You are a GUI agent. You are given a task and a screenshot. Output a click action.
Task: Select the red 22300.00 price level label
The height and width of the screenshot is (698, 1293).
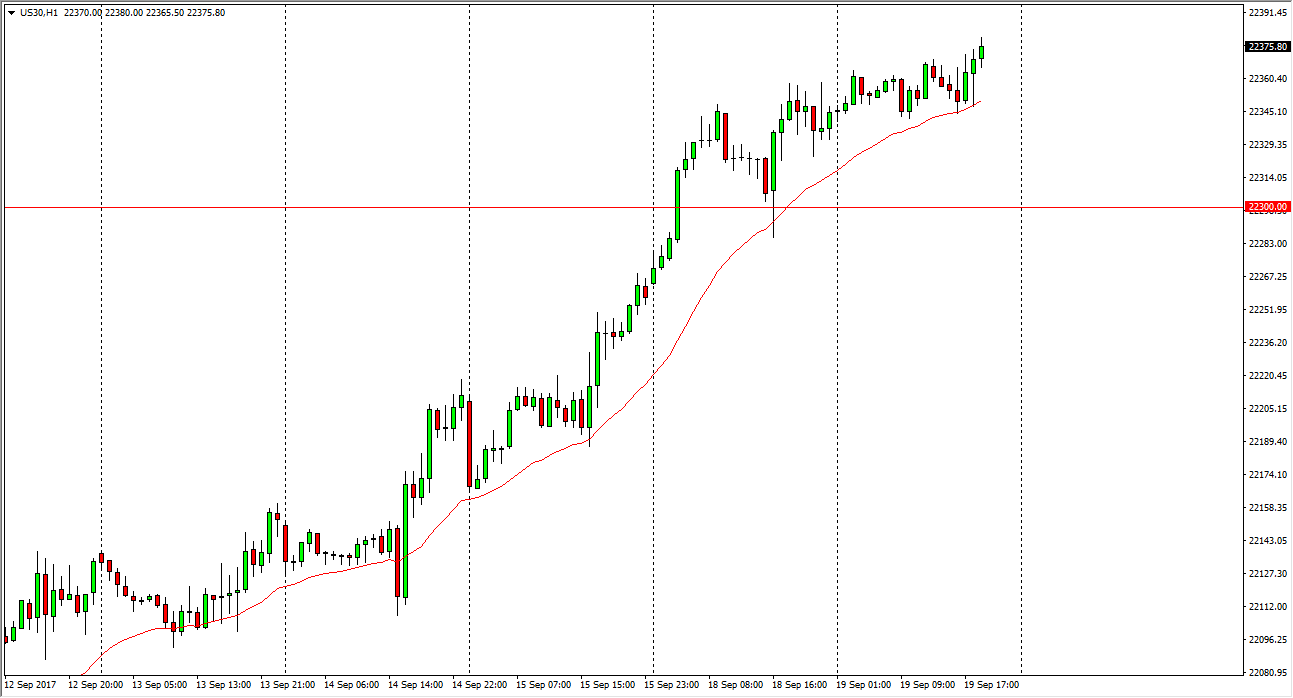(x=1267, y=207)
